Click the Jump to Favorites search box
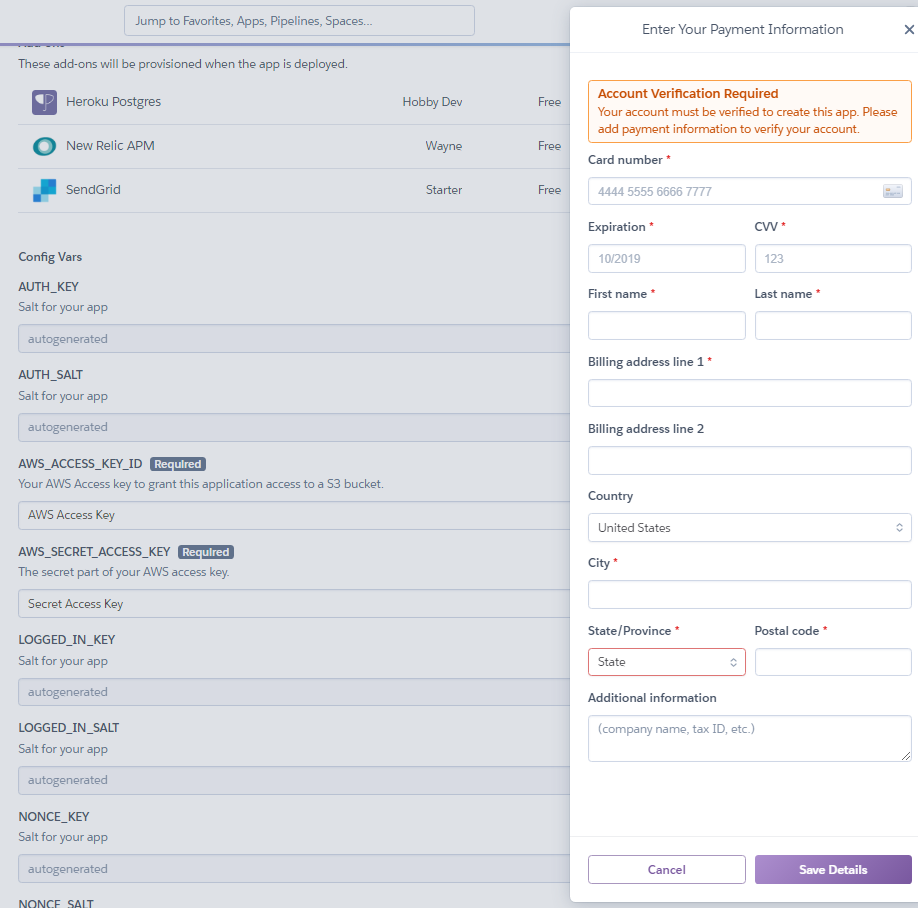The width and height of the screenshot is (918, 908). 299,20
